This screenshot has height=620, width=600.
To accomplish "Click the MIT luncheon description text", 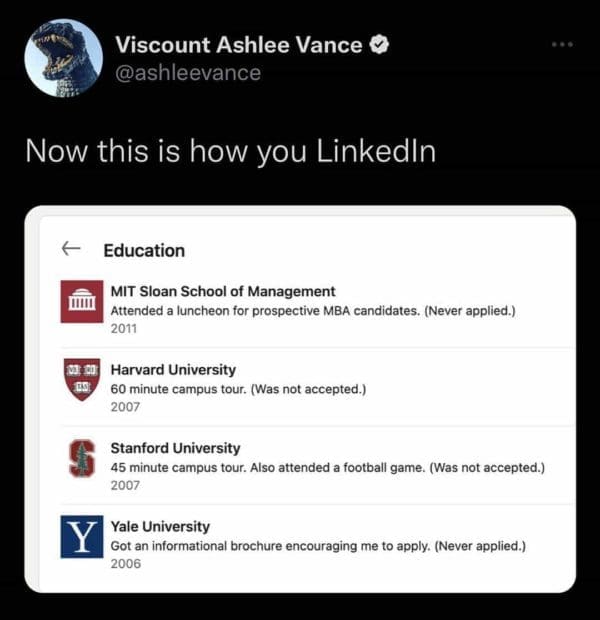I will (x=312, y=311).
